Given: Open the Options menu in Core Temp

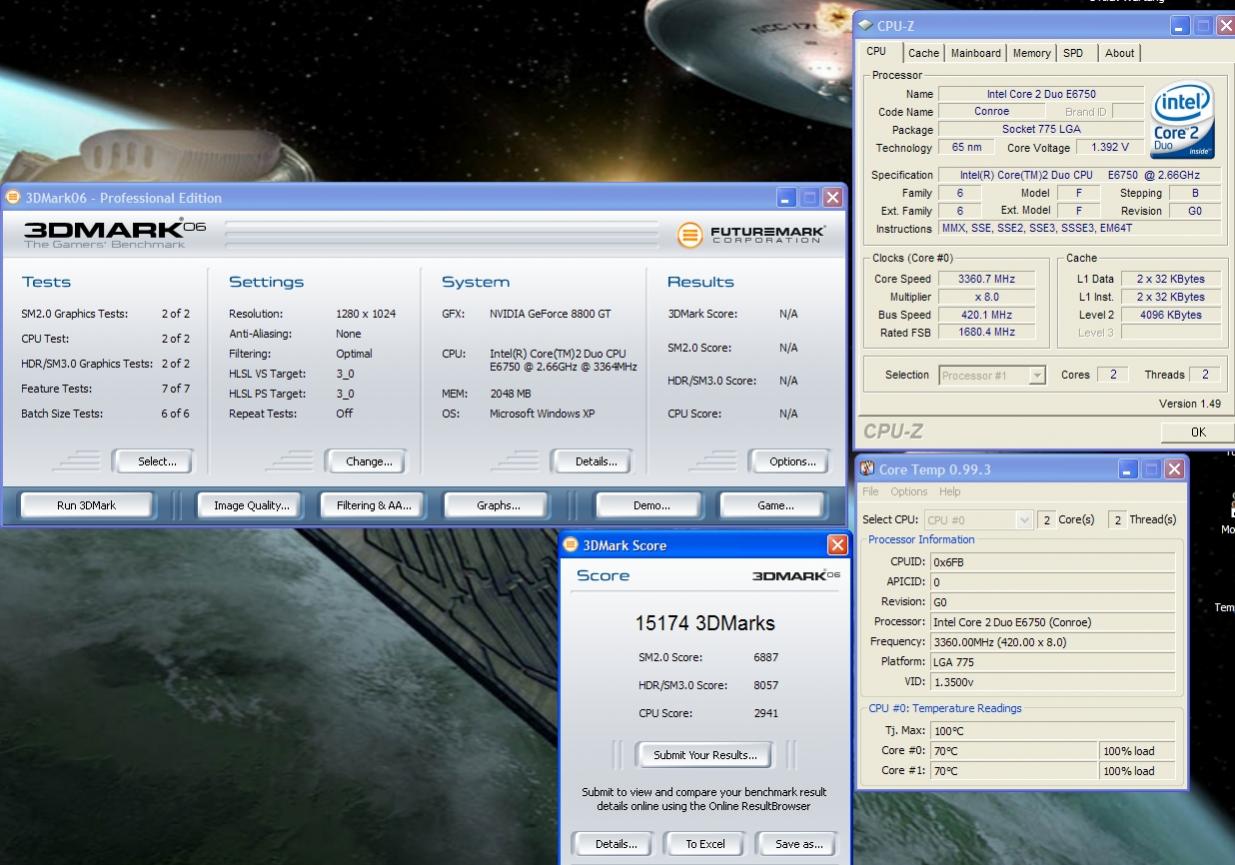Looking at the screenshot, I should tap(909, 492).
